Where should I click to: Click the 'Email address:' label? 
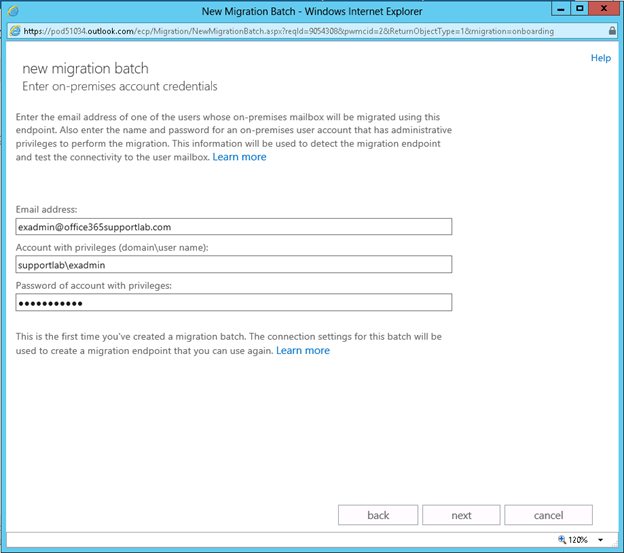coord(47,210)
